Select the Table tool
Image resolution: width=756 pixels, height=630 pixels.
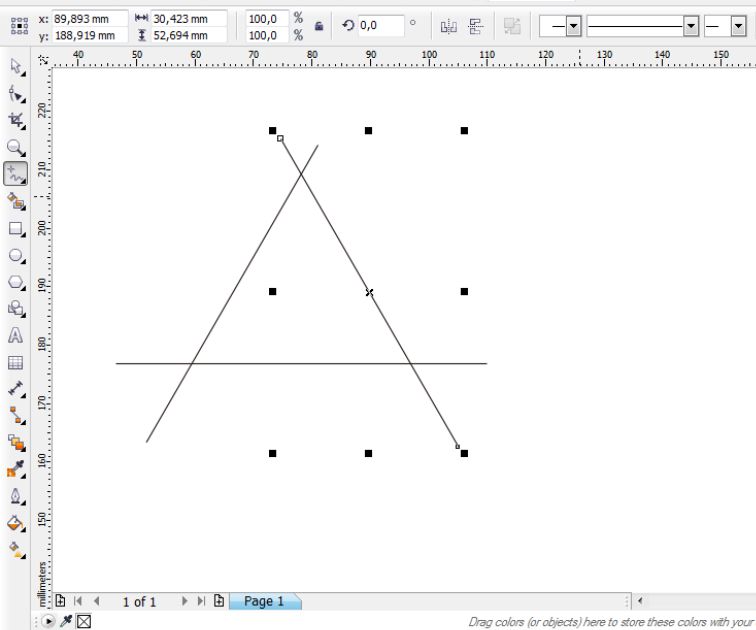pos(16,362)
